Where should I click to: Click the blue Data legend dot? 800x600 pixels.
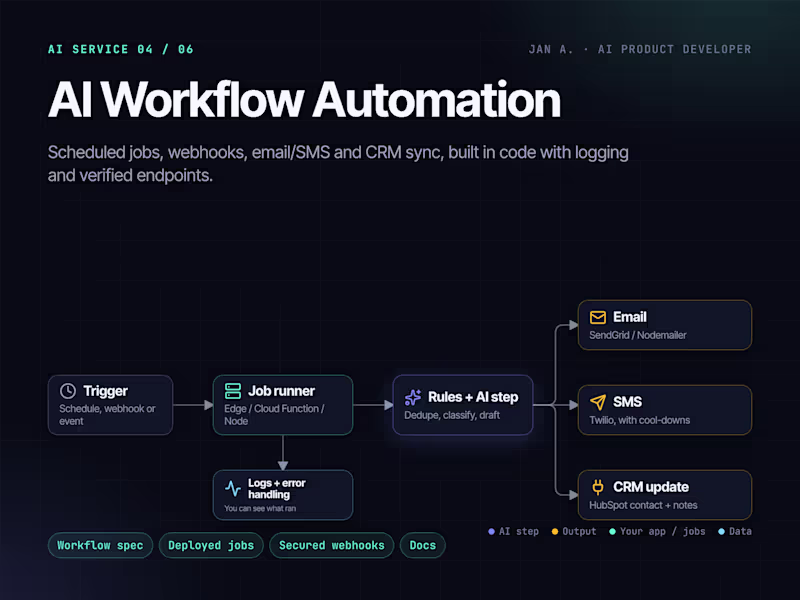721,532
